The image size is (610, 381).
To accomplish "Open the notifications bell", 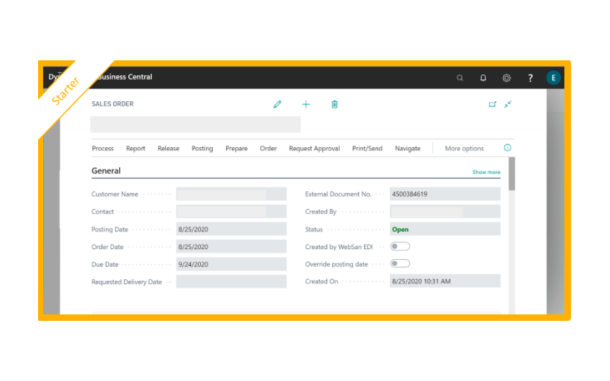I will 483,78.
